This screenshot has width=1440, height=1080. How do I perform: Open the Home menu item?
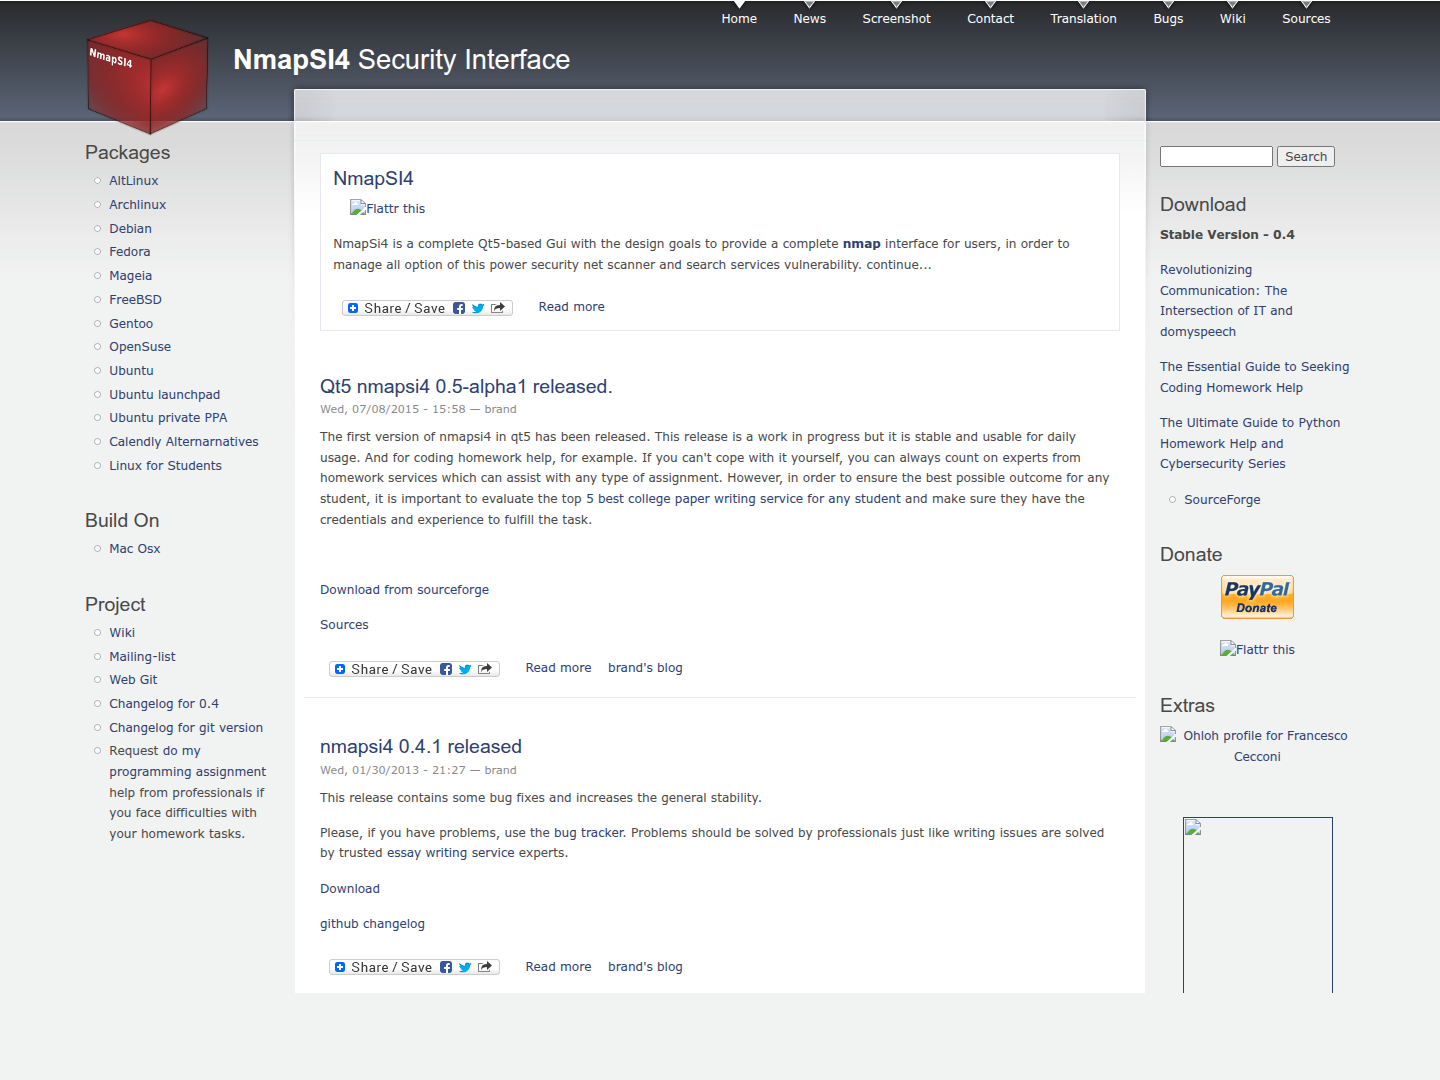pyautogui.click(x=739, y=19)
